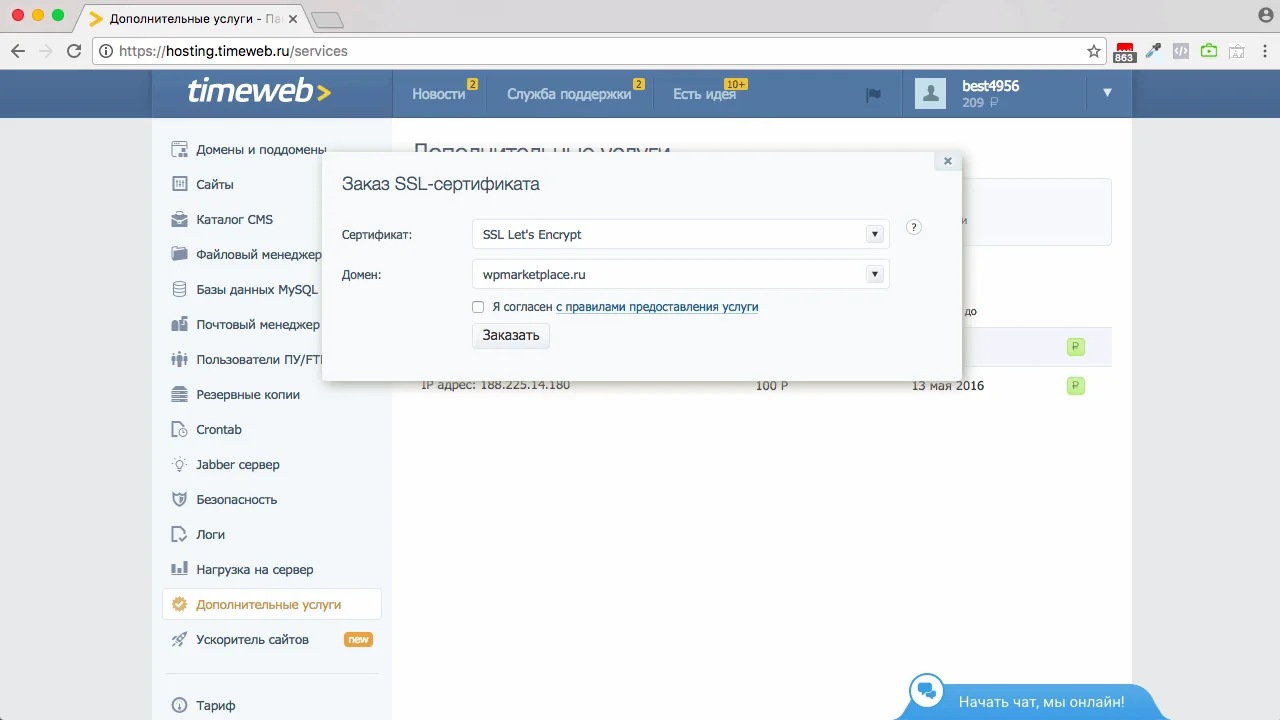Open Служба поддержки in header

569,94
